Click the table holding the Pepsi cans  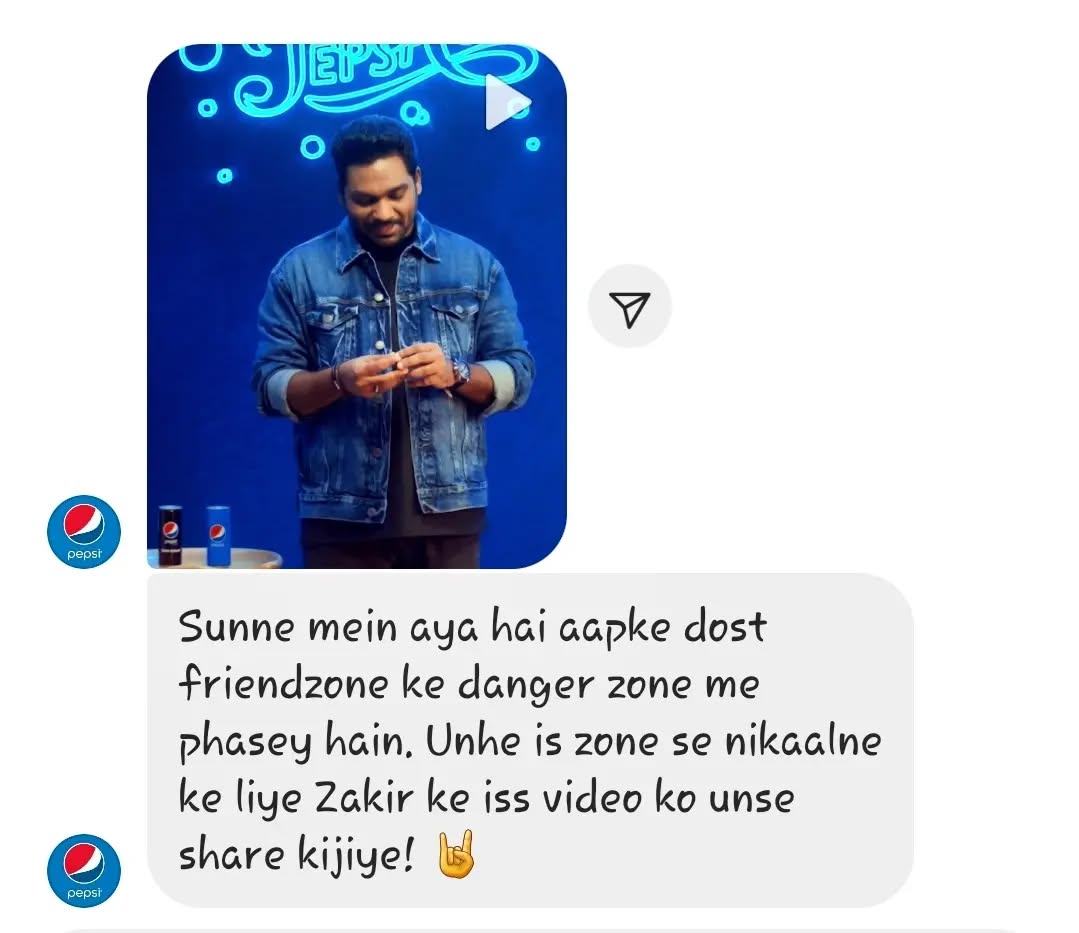(x=215, y=559)
